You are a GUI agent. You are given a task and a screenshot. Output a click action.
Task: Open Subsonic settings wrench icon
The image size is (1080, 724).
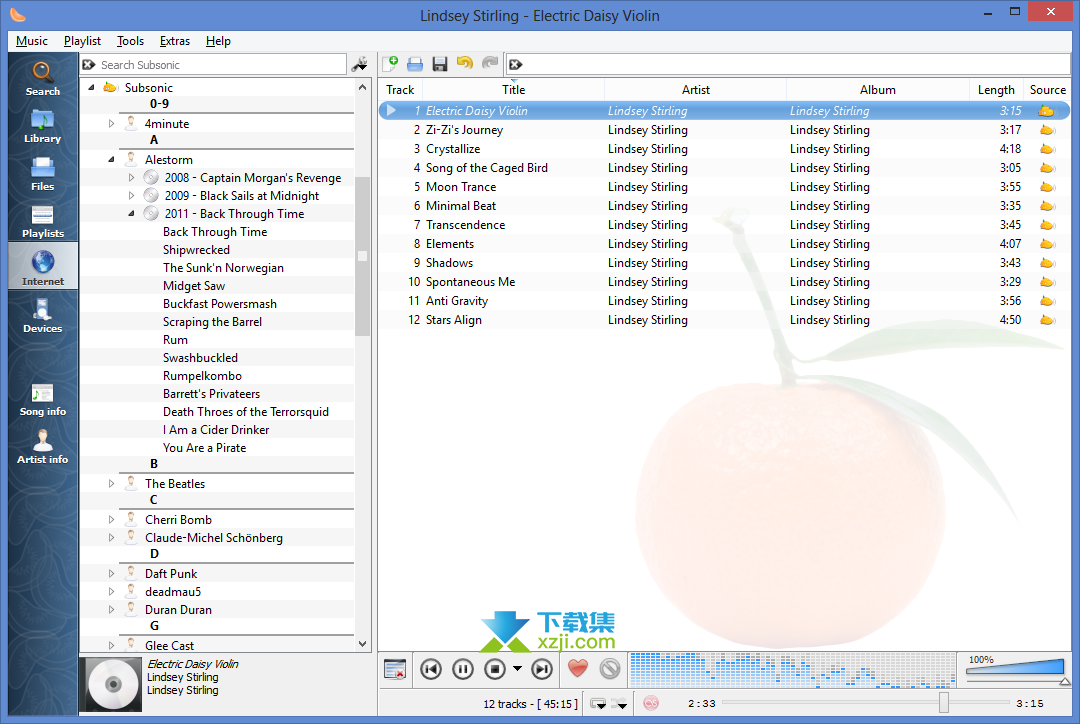point(360,65)
